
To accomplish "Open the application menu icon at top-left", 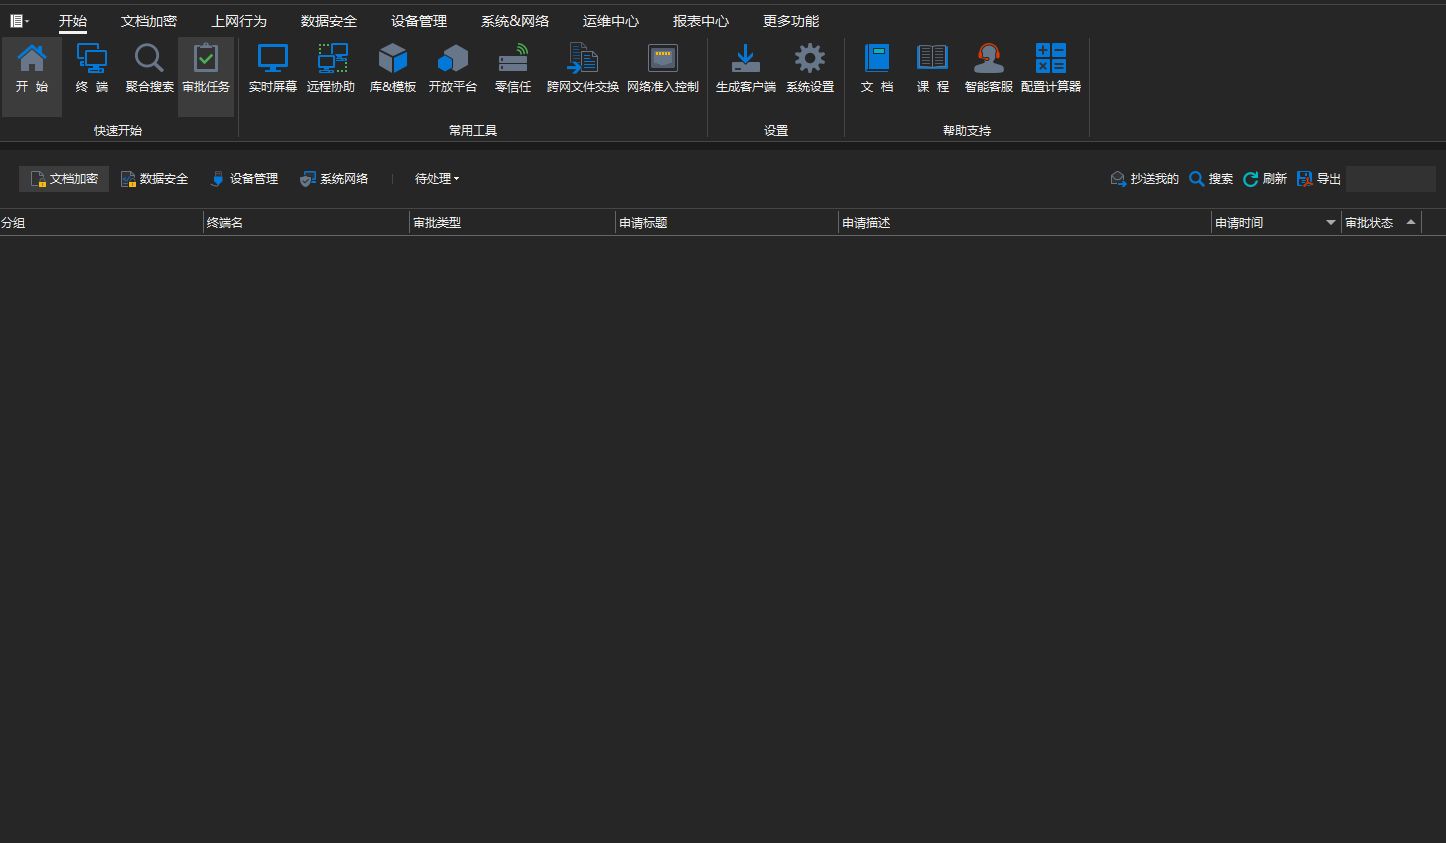I will click(19, 21).
